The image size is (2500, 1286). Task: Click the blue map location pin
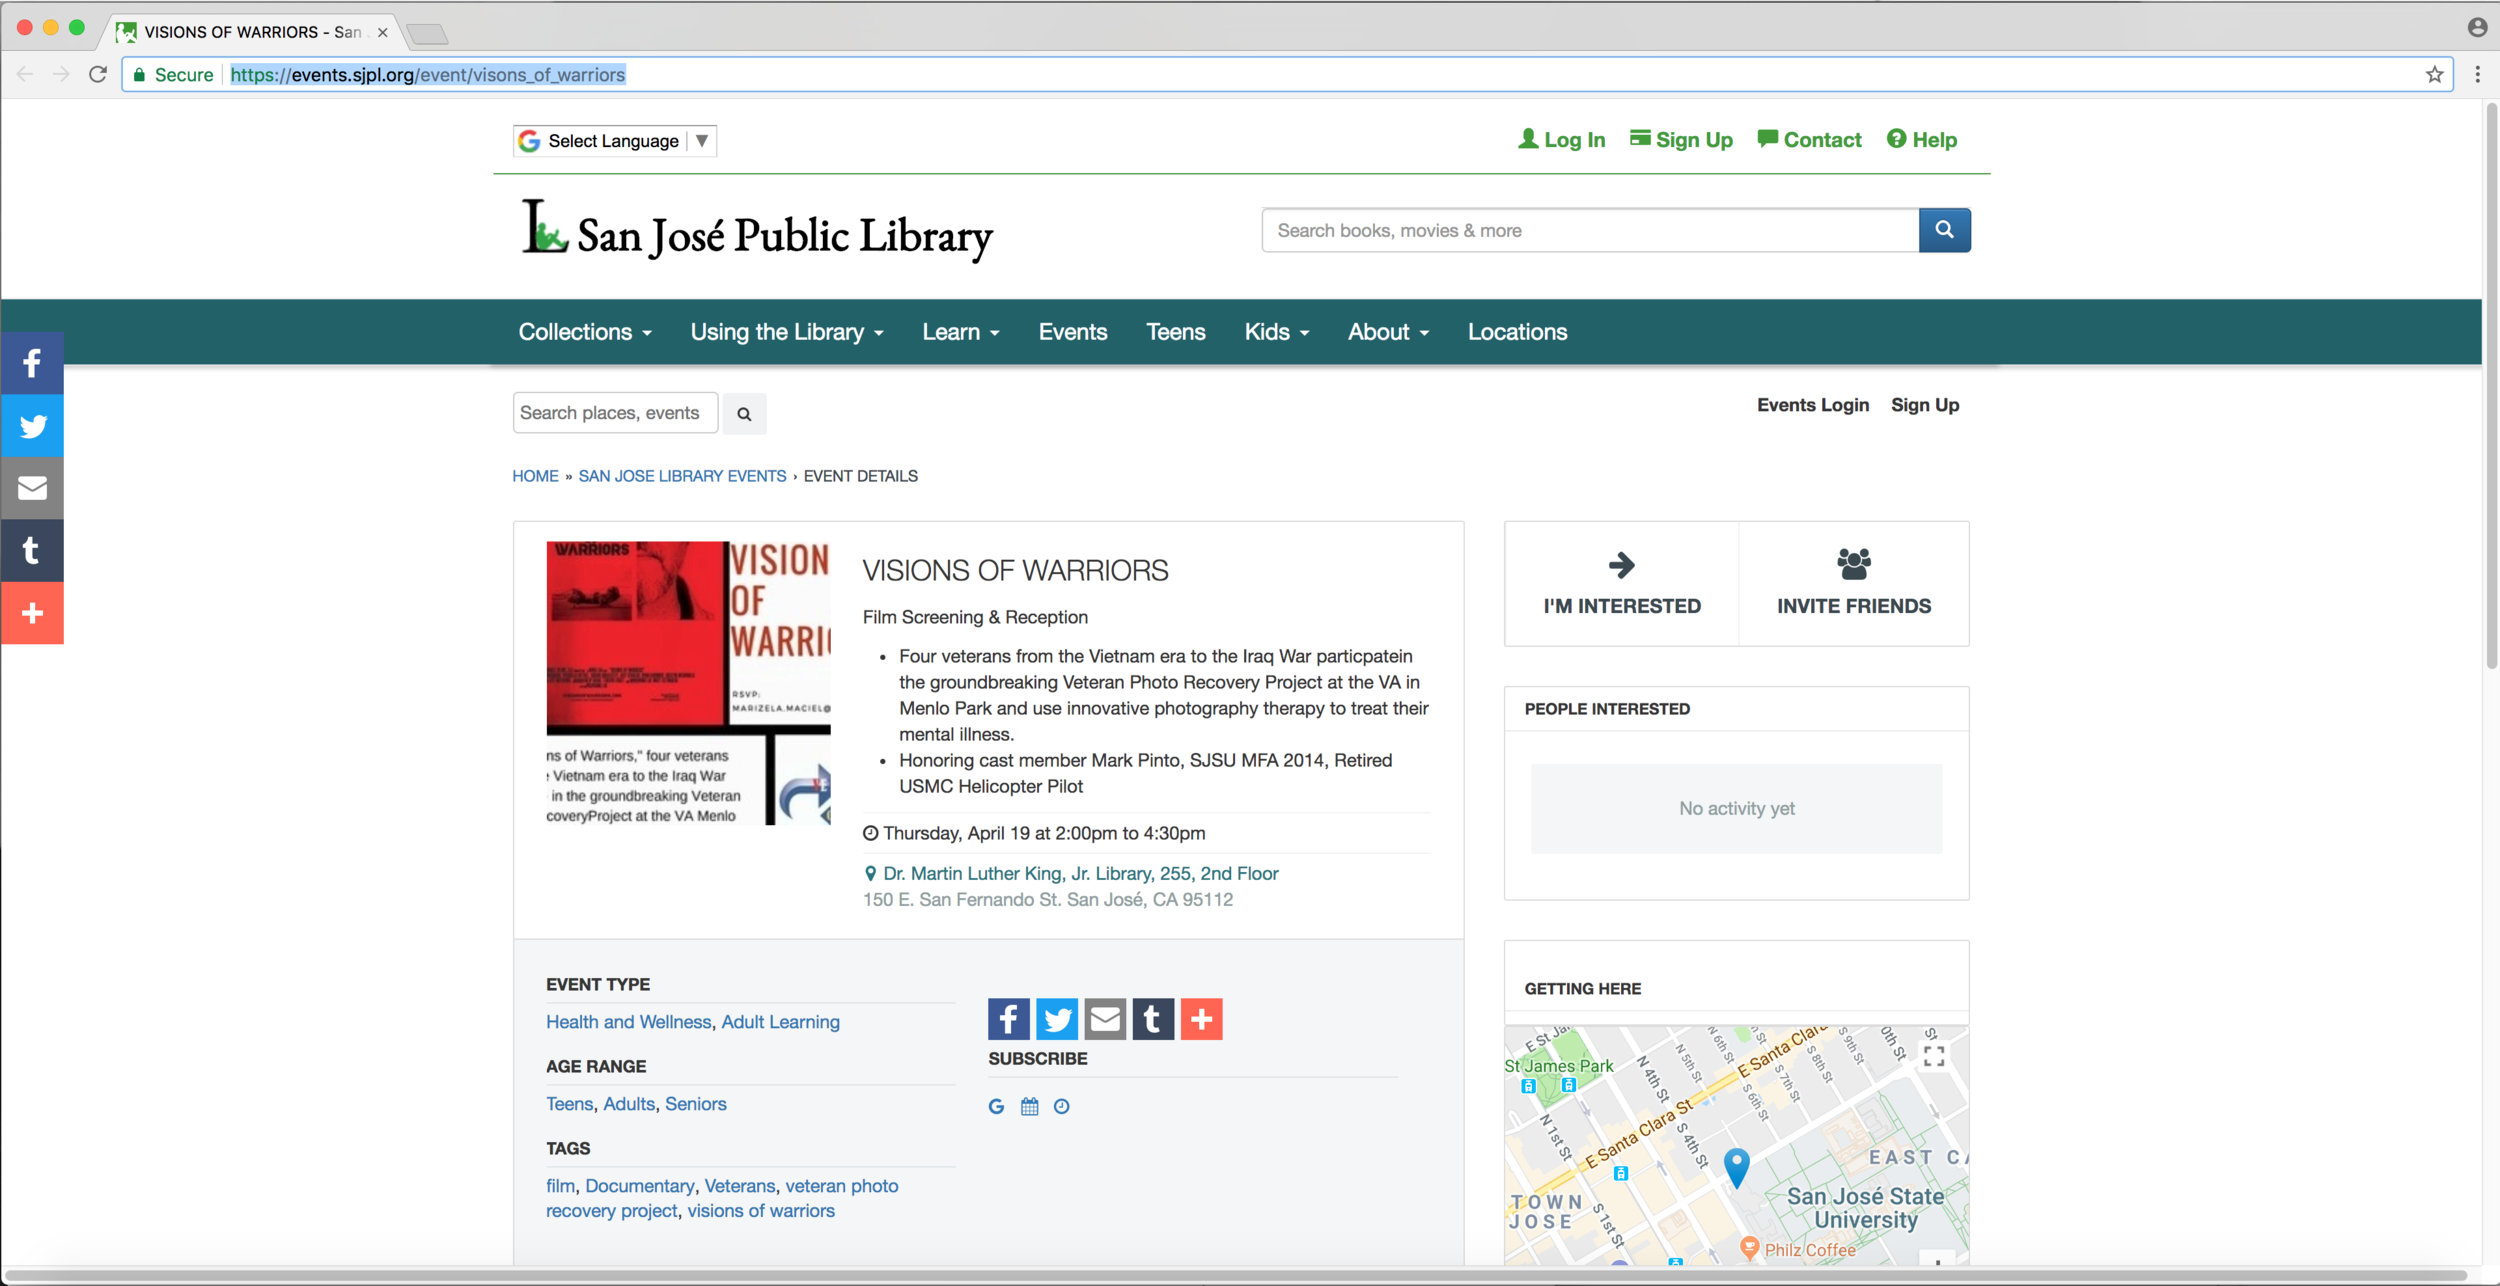[1736, 1167]
